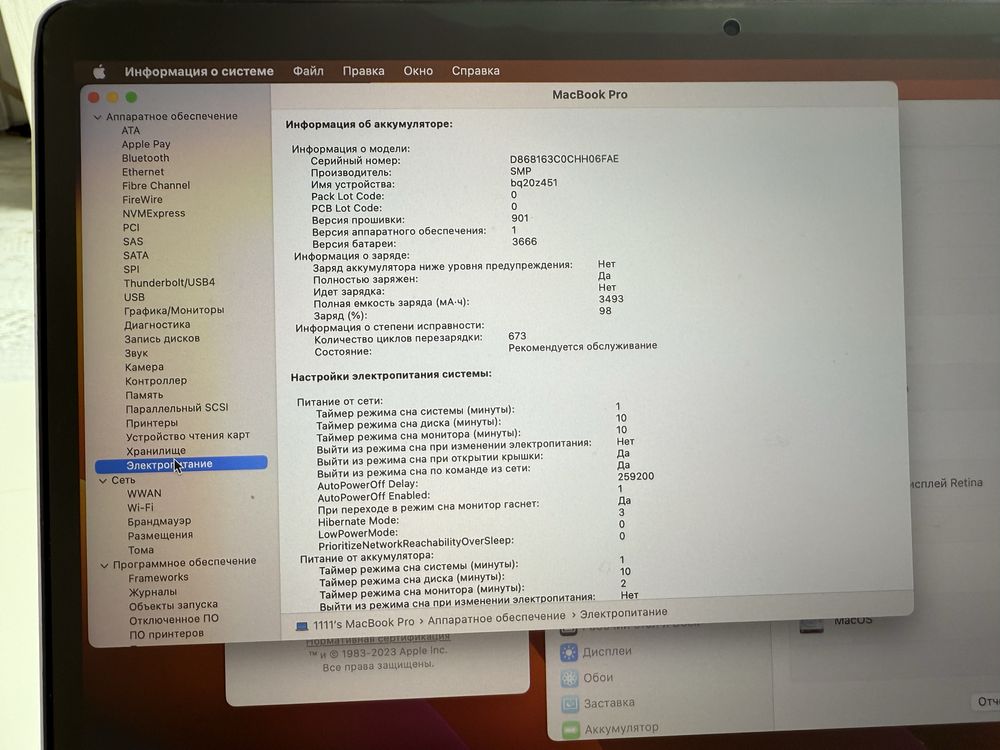Screen dimensions: 1000x750
Task: Open Дисплеи in background Settings window
Action: pyautogui.click(x=597, y=652)
